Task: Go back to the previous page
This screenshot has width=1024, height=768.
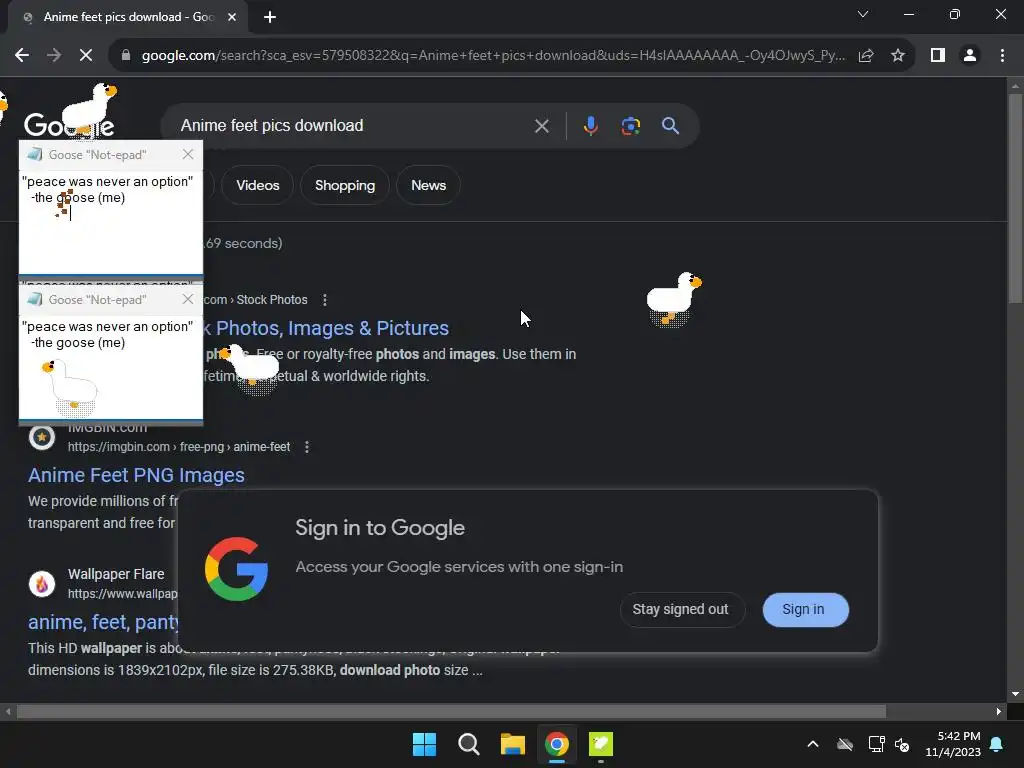Action: [22, 56]
